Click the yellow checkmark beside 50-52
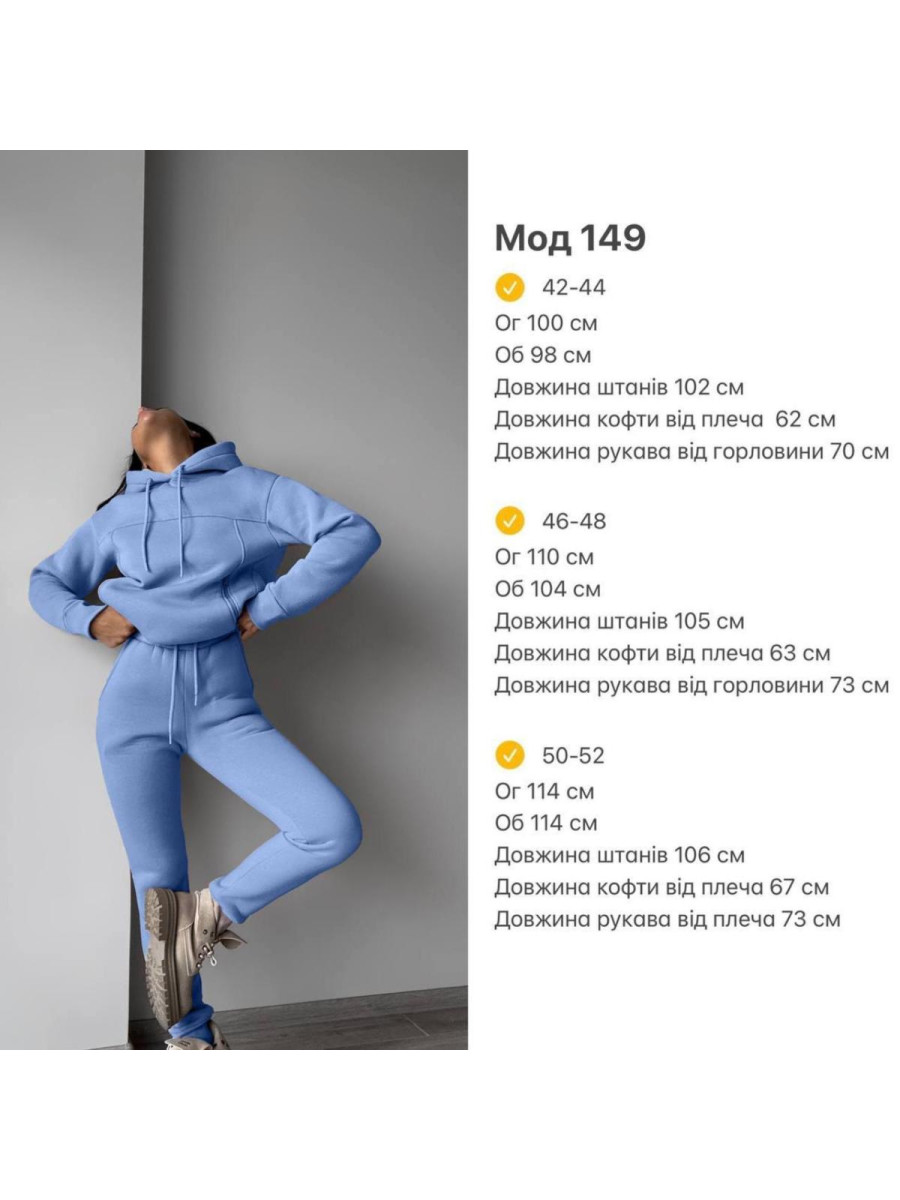Viewport: 900px width, 1200px height. 510,755
